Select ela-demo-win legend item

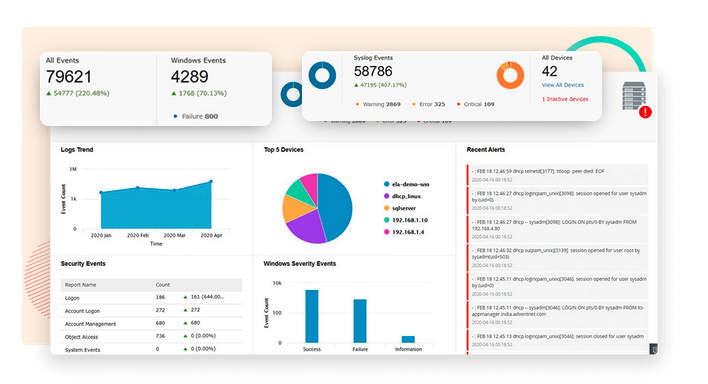(406, 184)
